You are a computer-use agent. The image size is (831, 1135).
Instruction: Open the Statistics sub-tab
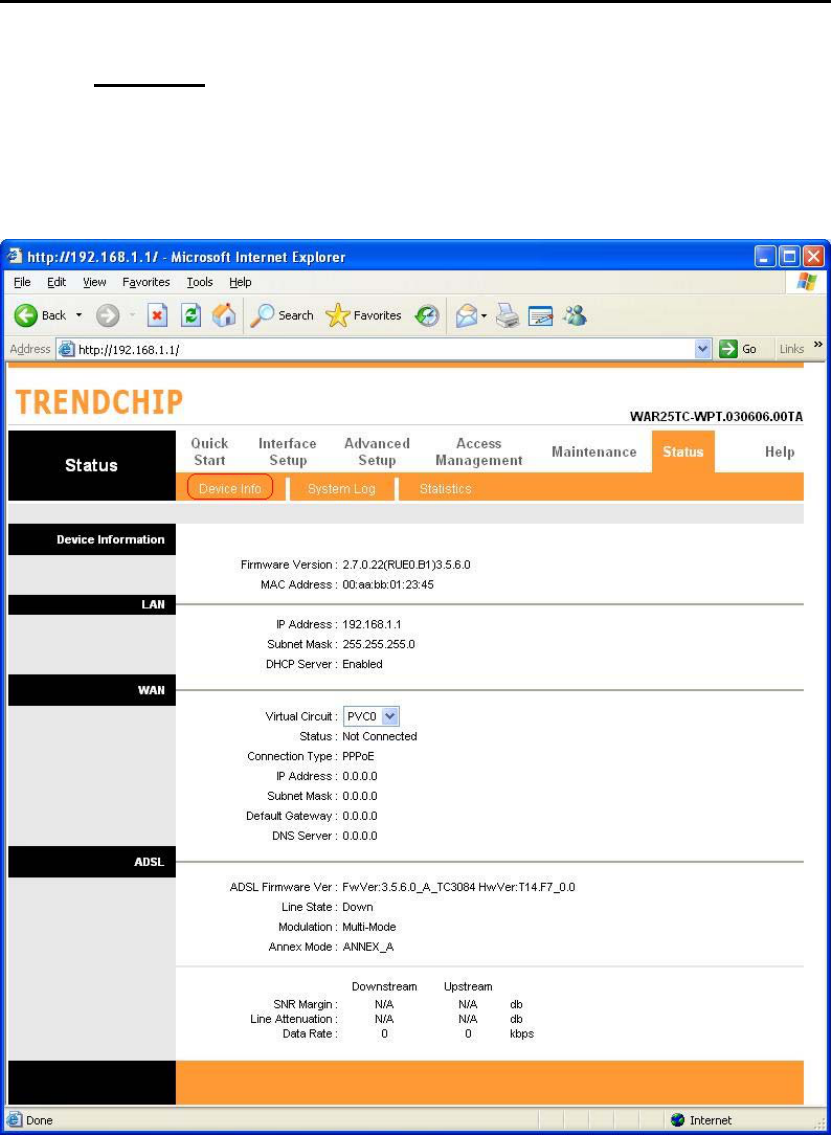445,489
